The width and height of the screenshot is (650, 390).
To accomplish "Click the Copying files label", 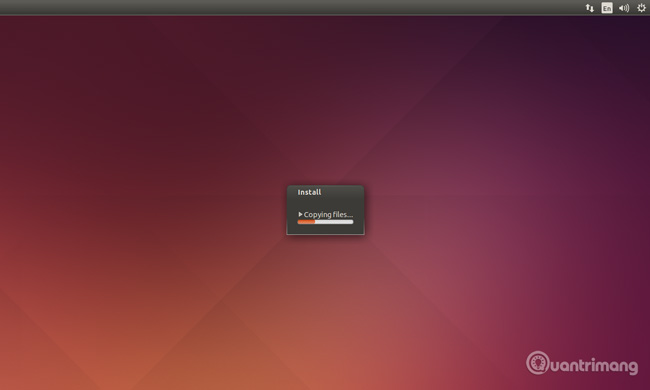I will 328,214.
